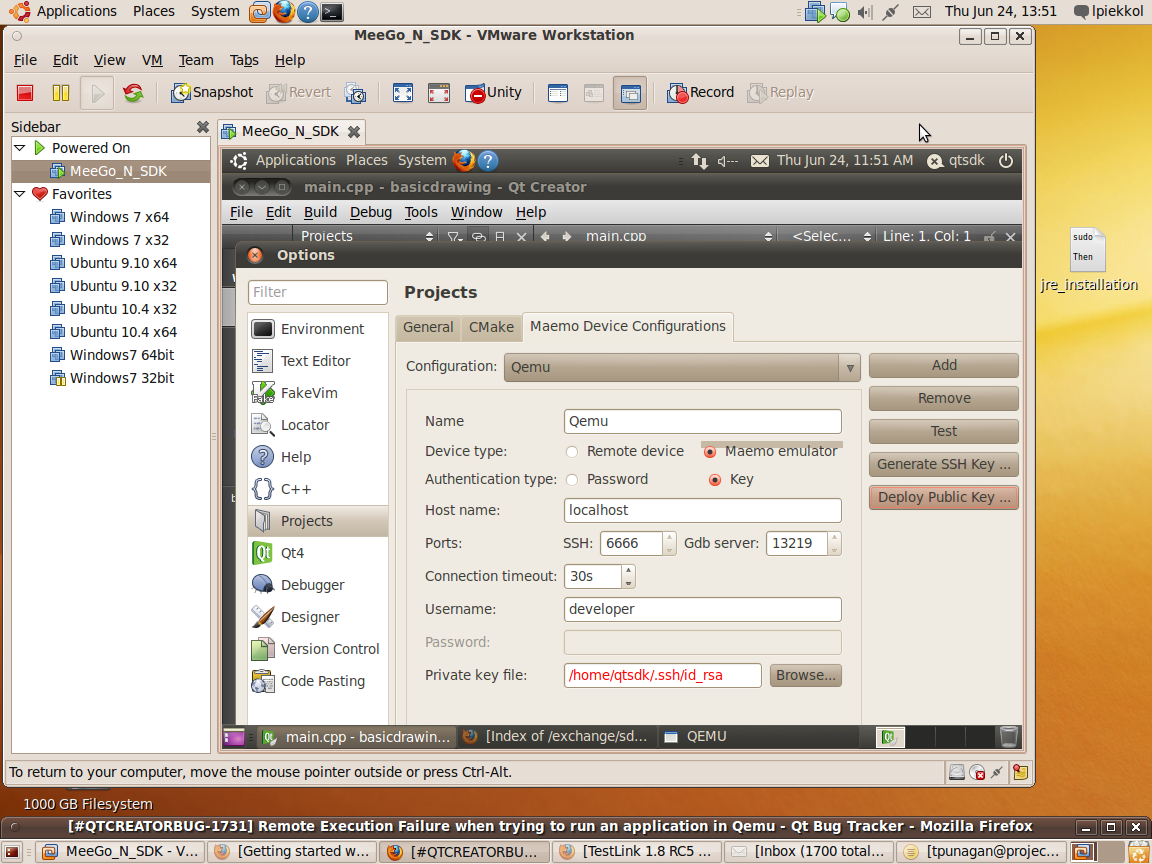Viewport: 1152px width, 864px height.
Task: Select the Maemo emulator device type
Action: tap(710, 452)
